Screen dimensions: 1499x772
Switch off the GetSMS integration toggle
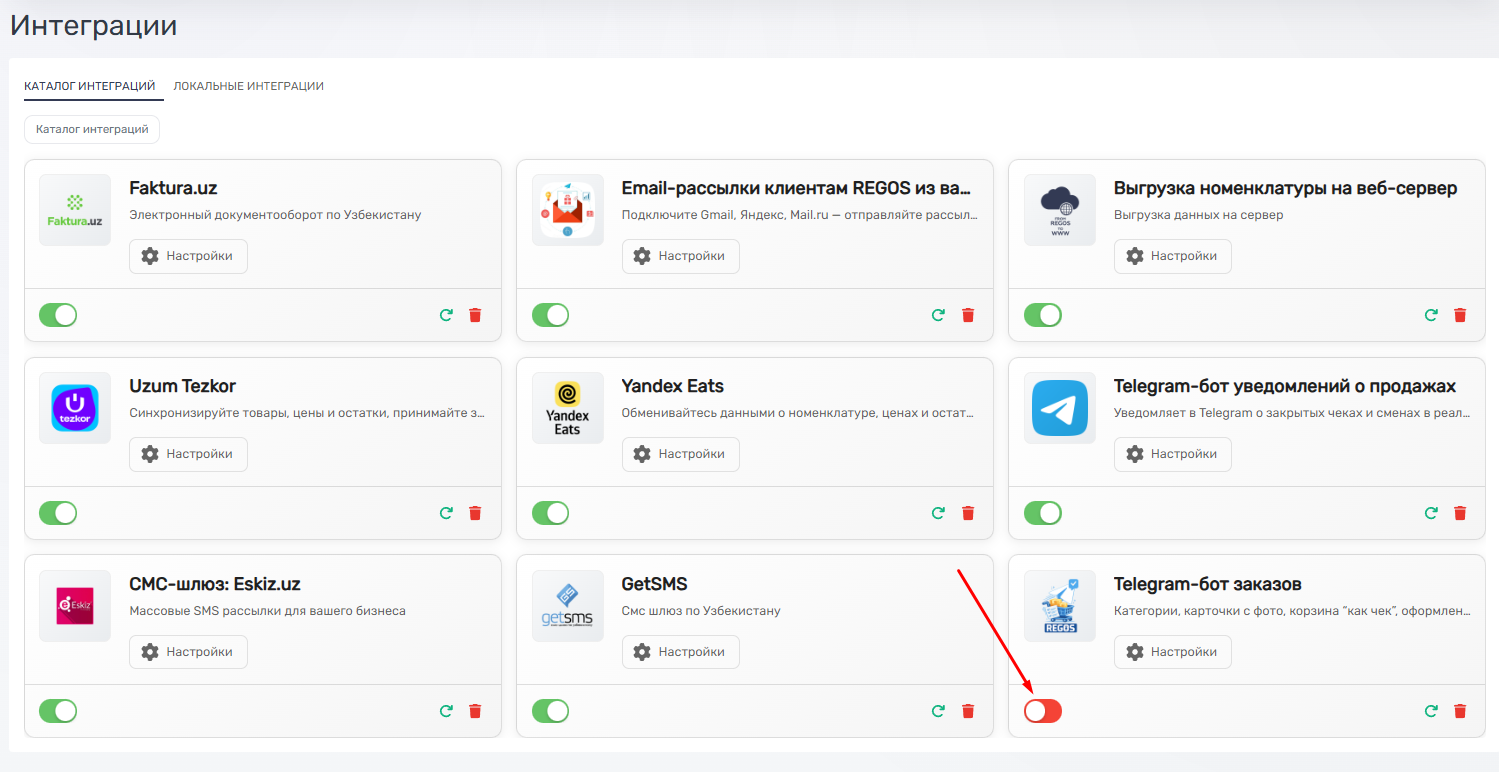(x=550, y=711)
